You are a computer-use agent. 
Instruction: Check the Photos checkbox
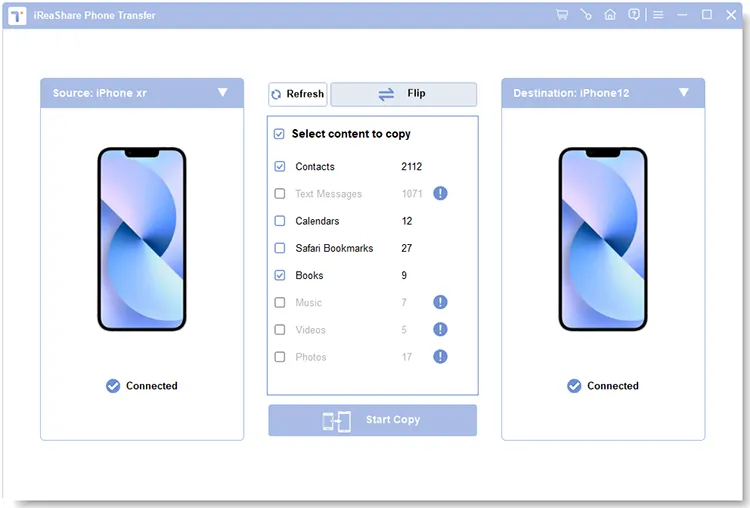[280, 357]
